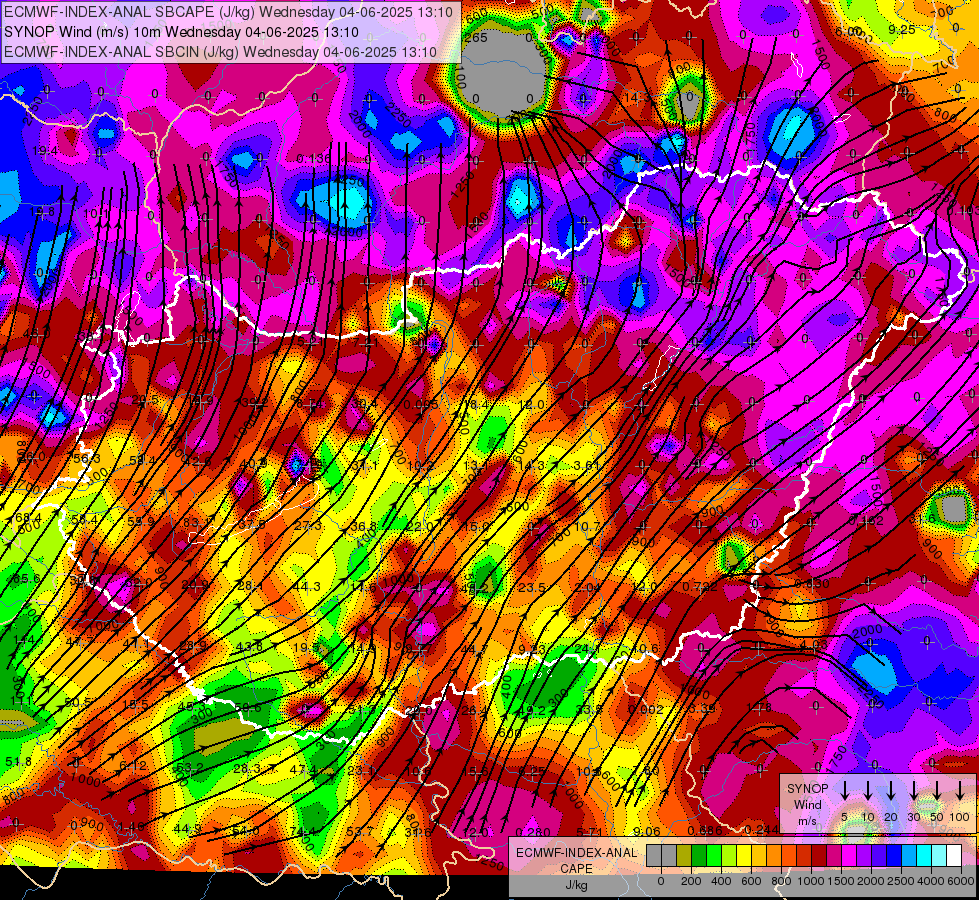Select the SBCIN title line at top
Screen dimensions: 979x900
click(220, 52)
